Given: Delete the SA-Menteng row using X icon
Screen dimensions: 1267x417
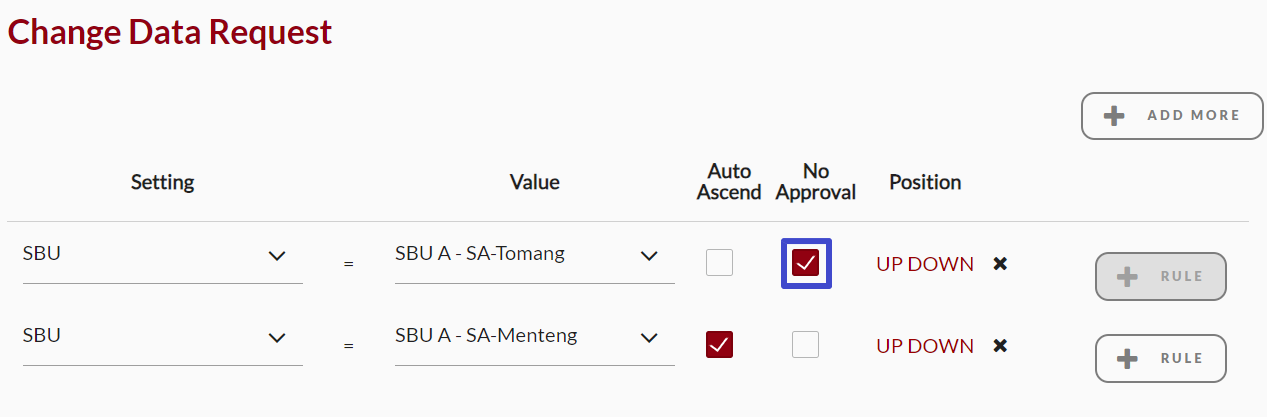Looking at the screenshot, I should [999, 346].
